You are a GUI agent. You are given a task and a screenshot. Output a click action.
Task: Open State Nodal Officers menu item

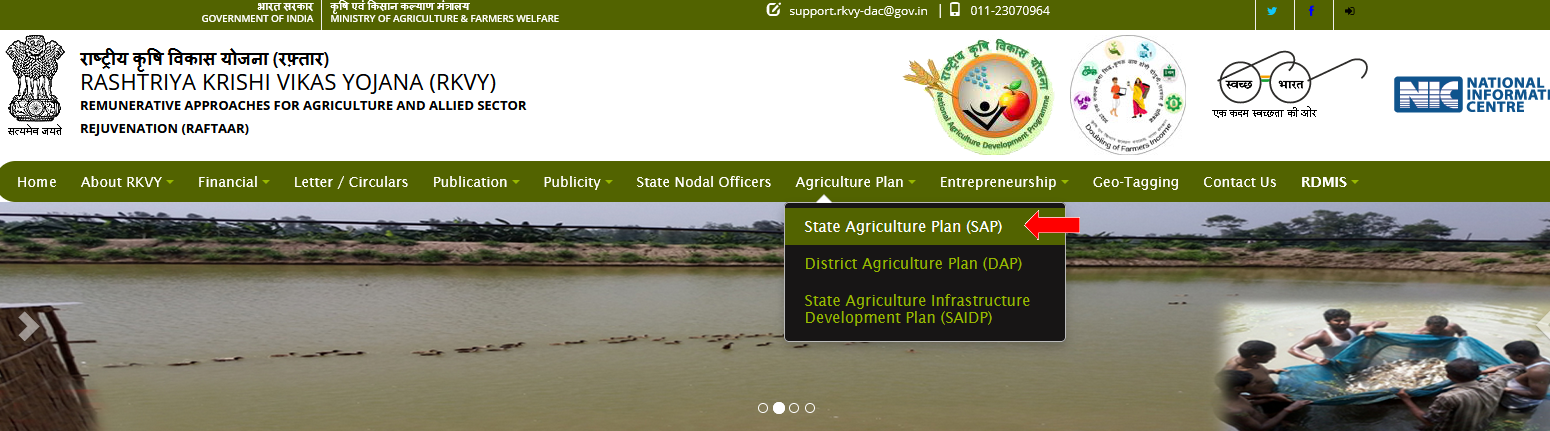(x=704, y=182)
